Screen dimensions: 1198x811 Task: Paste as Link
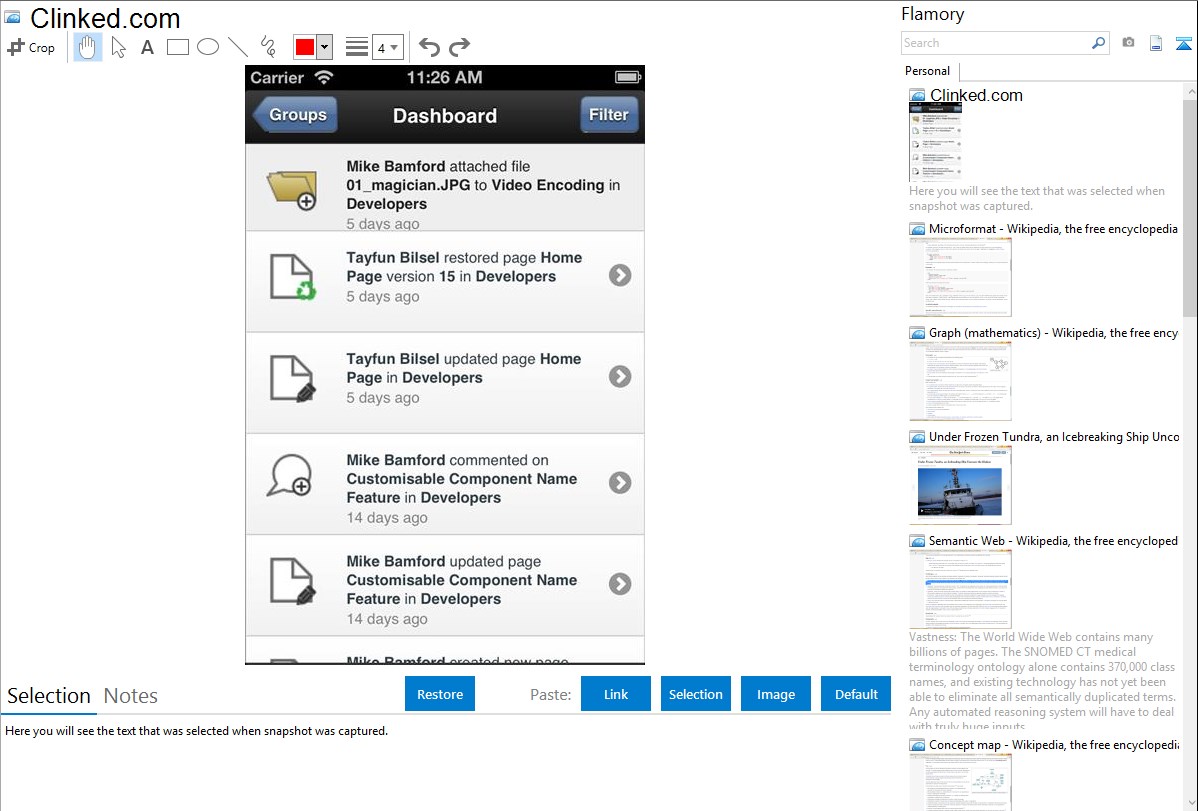(x=616, y=694)
